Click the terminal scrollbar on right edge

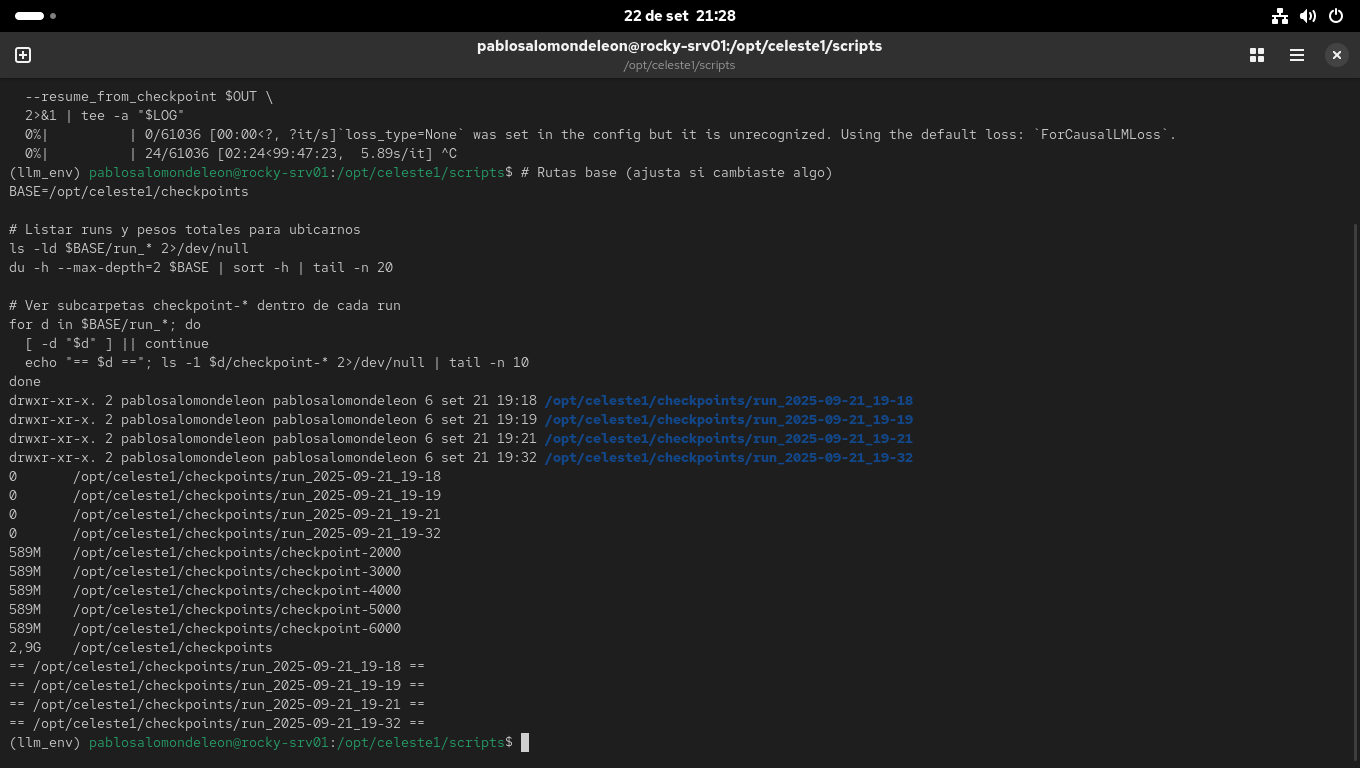tap(1355, 480)
